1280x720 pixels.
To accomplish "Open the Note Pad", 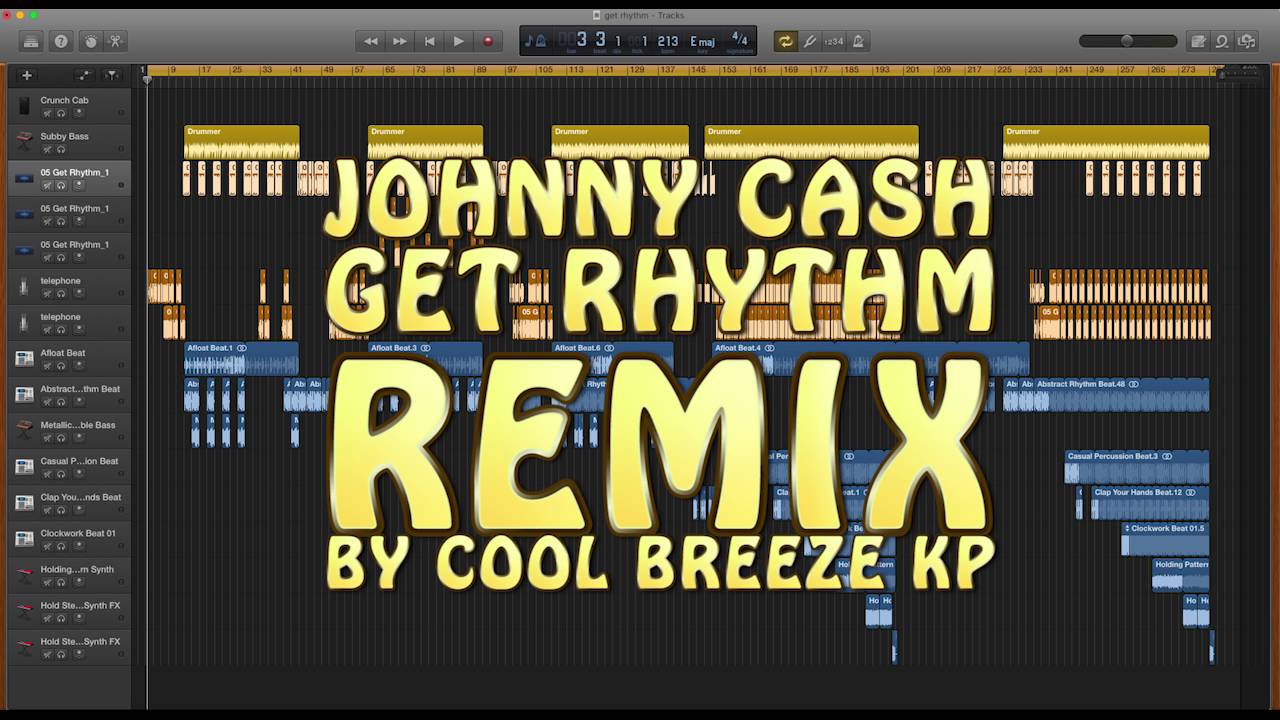I will point(1197,41).
